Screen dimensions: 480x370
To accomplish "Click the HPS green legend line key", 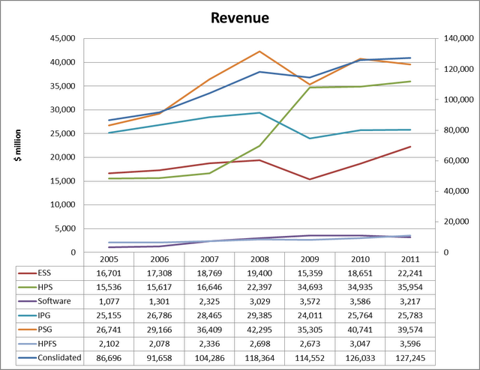I will pos(27,287).
